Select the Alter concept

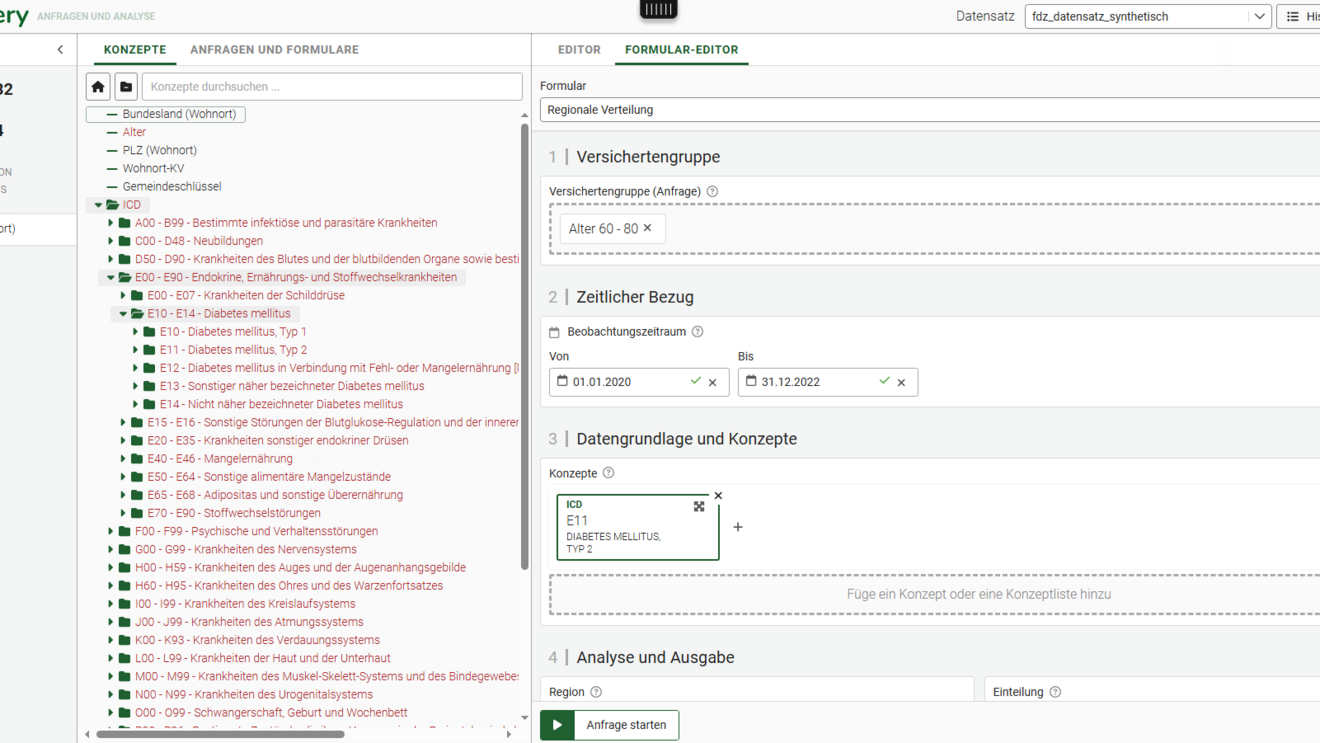click(x=134, y=132)
